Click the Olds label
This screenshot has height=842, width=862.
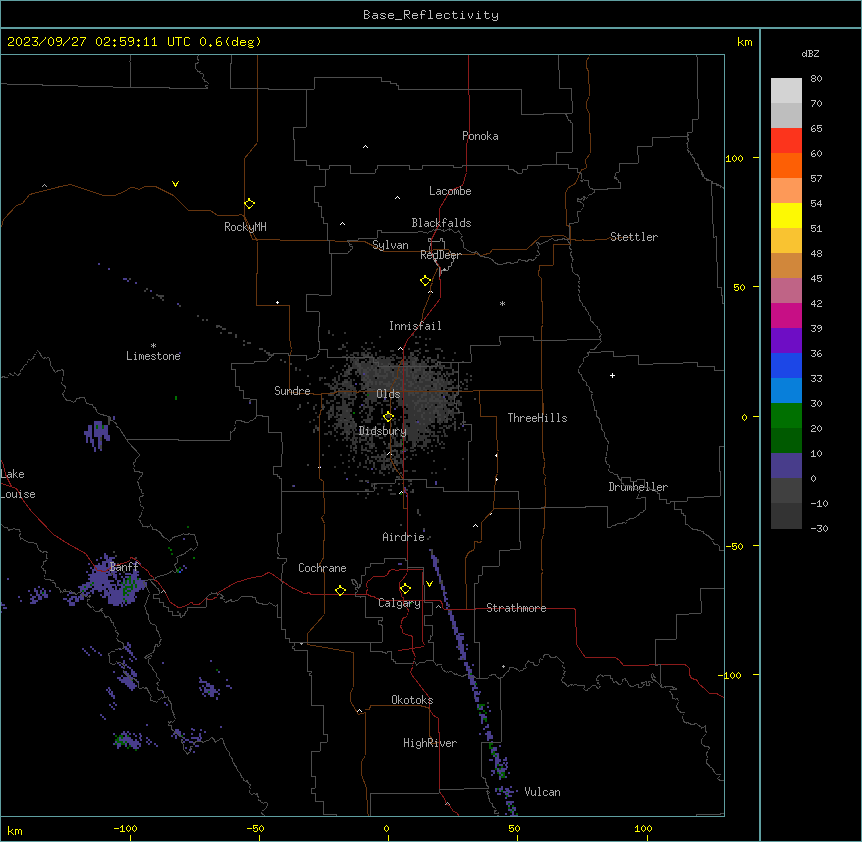point(388,394)
